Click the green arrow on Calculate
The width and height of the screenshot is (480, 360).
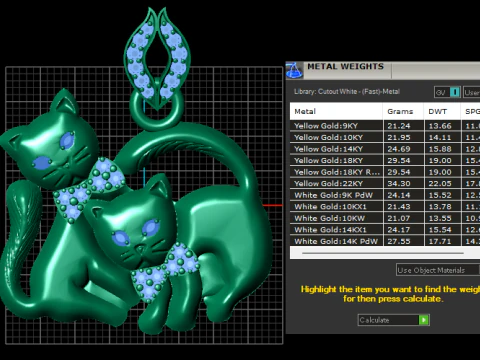pos(424,320)
